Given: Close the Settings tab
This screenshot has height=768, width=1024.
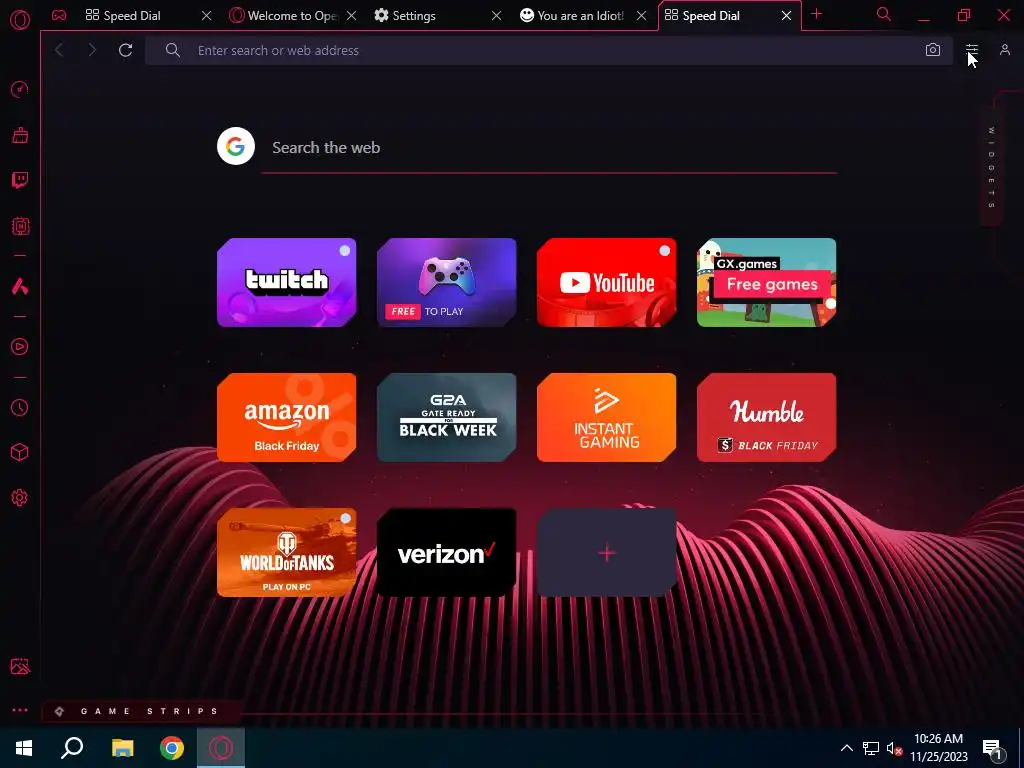Looking at the screenshot, I should (x=496, y=16).
